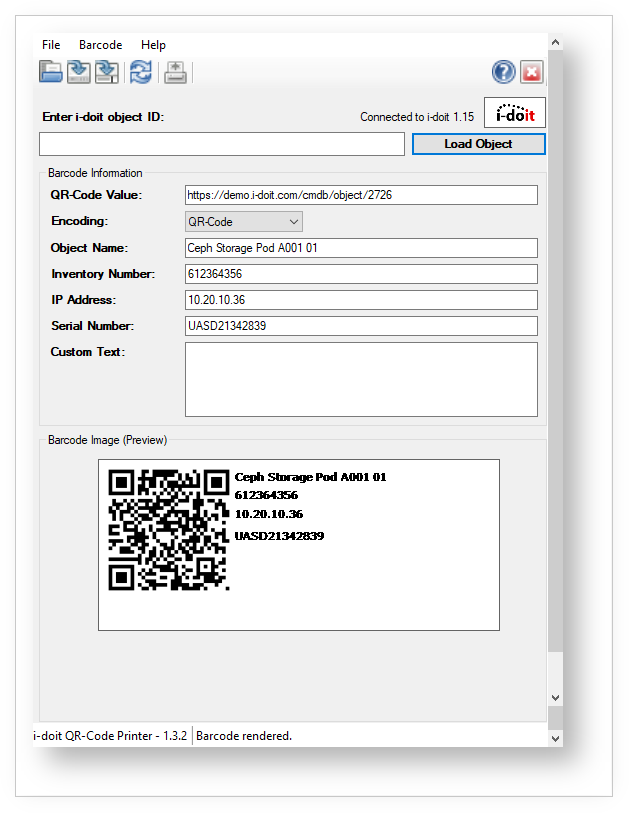Click the Object Name field
This screenshot has height=813, width=629.
361,248
